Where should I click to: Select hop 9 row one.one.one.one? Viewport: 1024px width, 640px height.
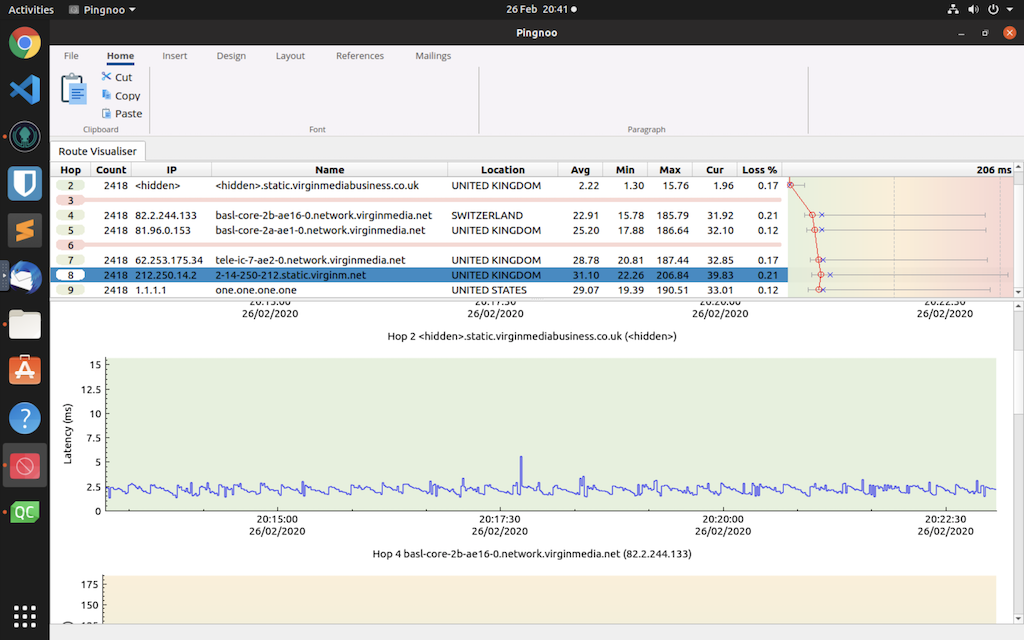[419, 290]
